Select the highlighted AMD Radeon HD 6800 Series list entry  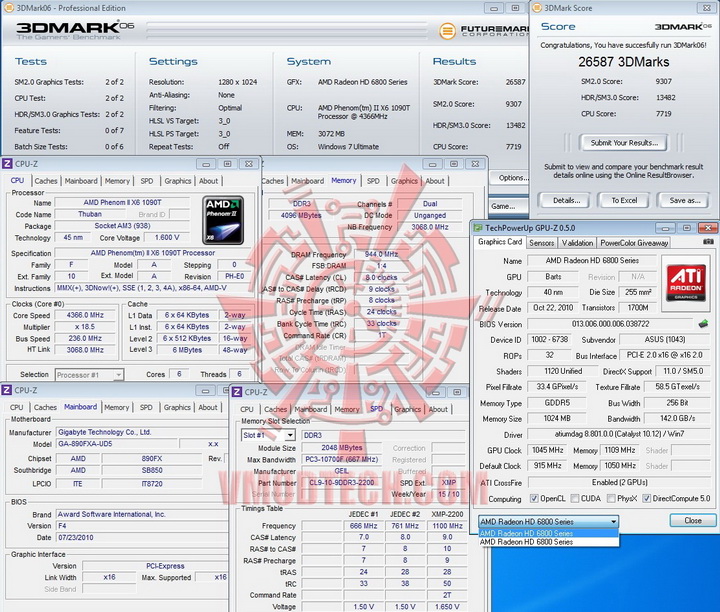coord(549,533)
